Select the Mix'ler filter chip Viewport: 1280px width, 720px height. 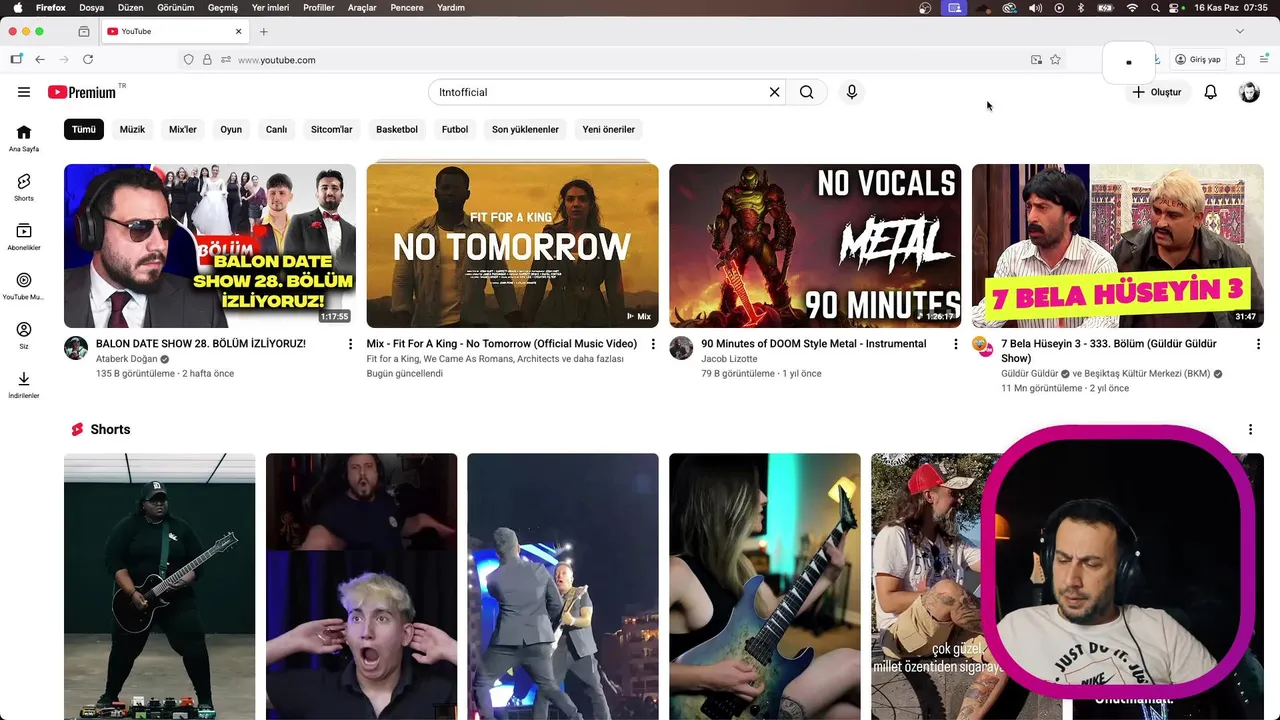coord(183,129)
